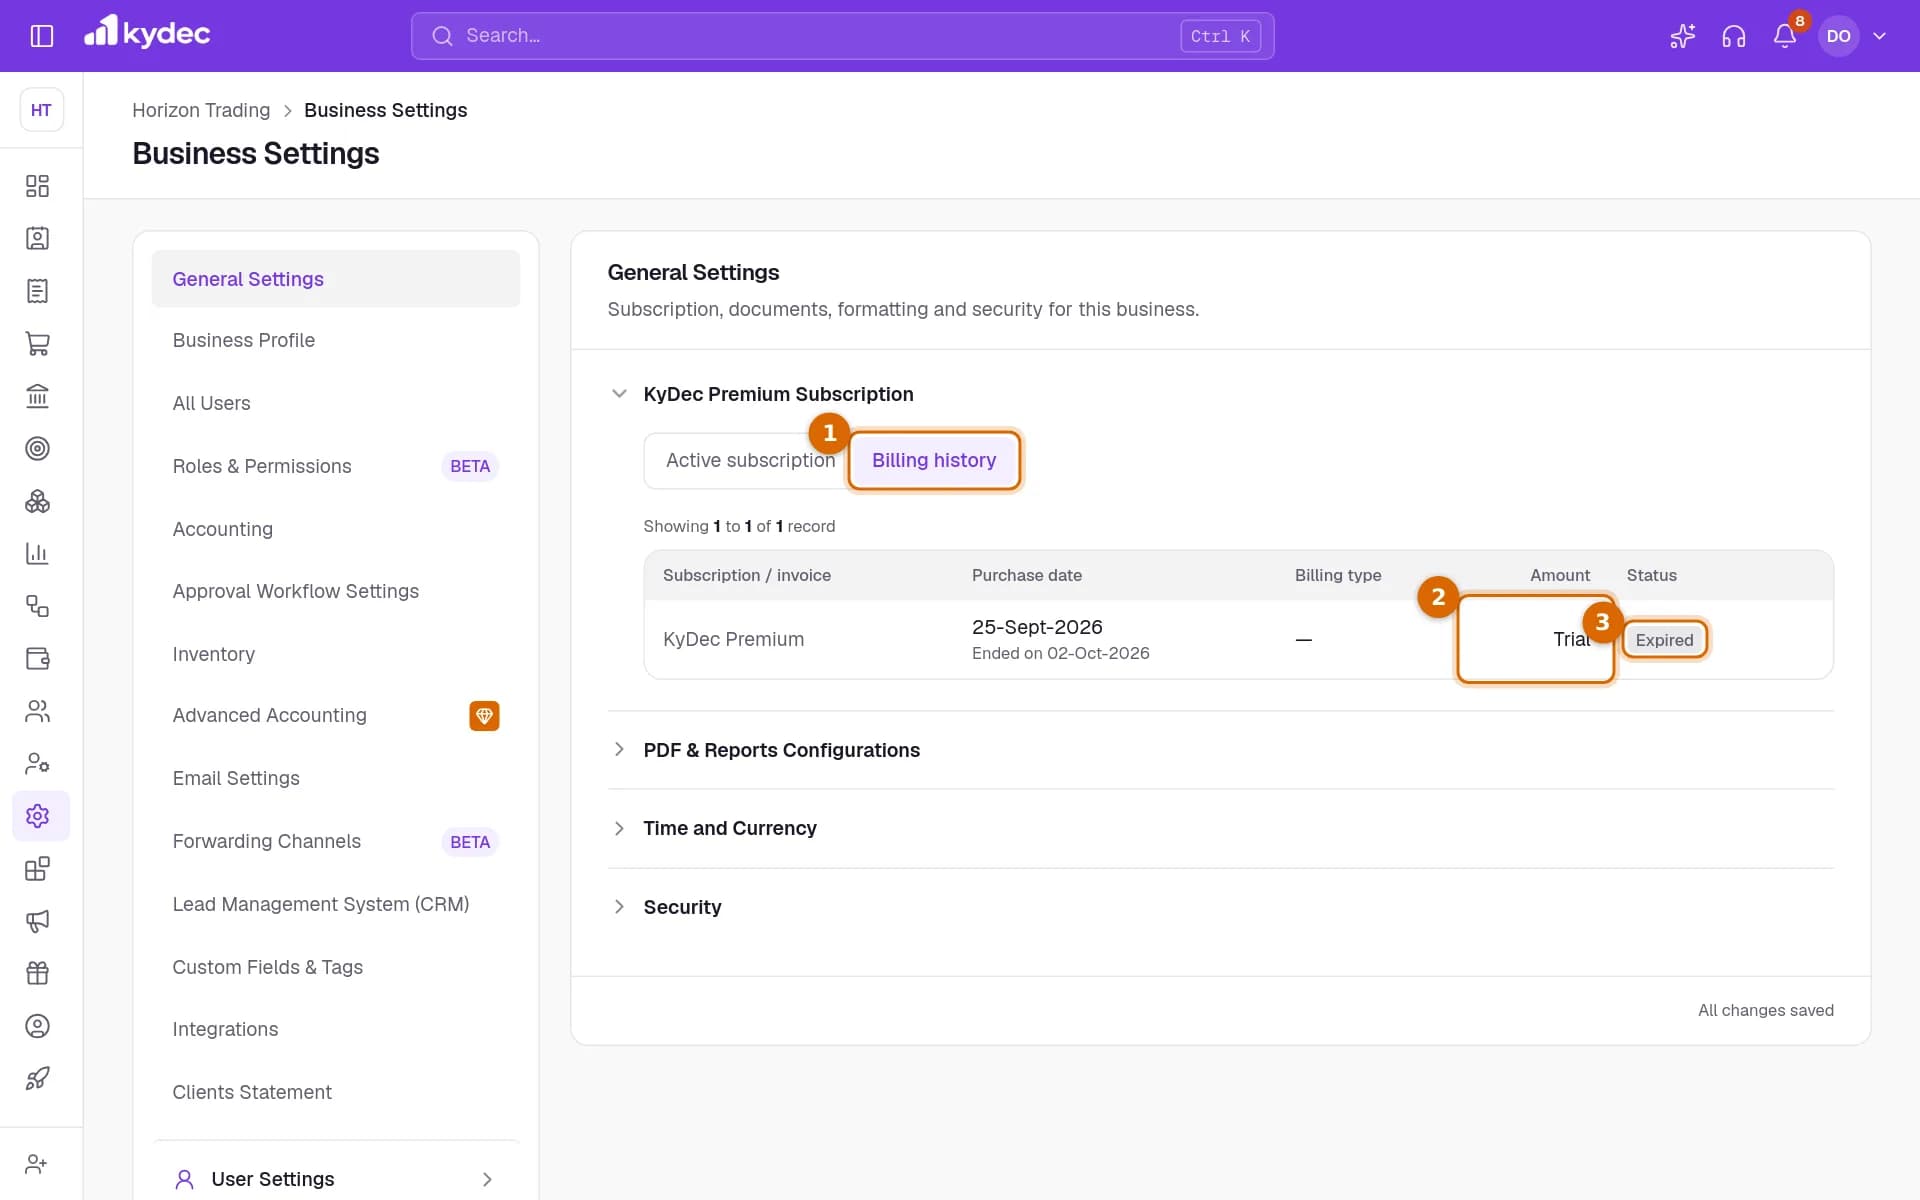The image size is (1920, 1200).
Task: Click Subscription / invoice column header
Action: point(747,575)
